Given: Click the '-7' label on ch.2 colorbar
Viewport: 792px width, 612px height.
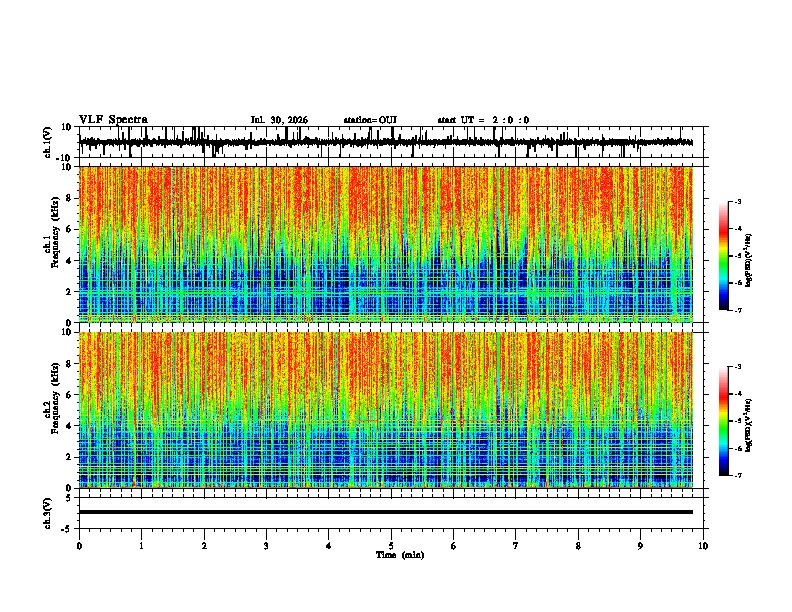Looking at the screenshot, I should (738, 476).
